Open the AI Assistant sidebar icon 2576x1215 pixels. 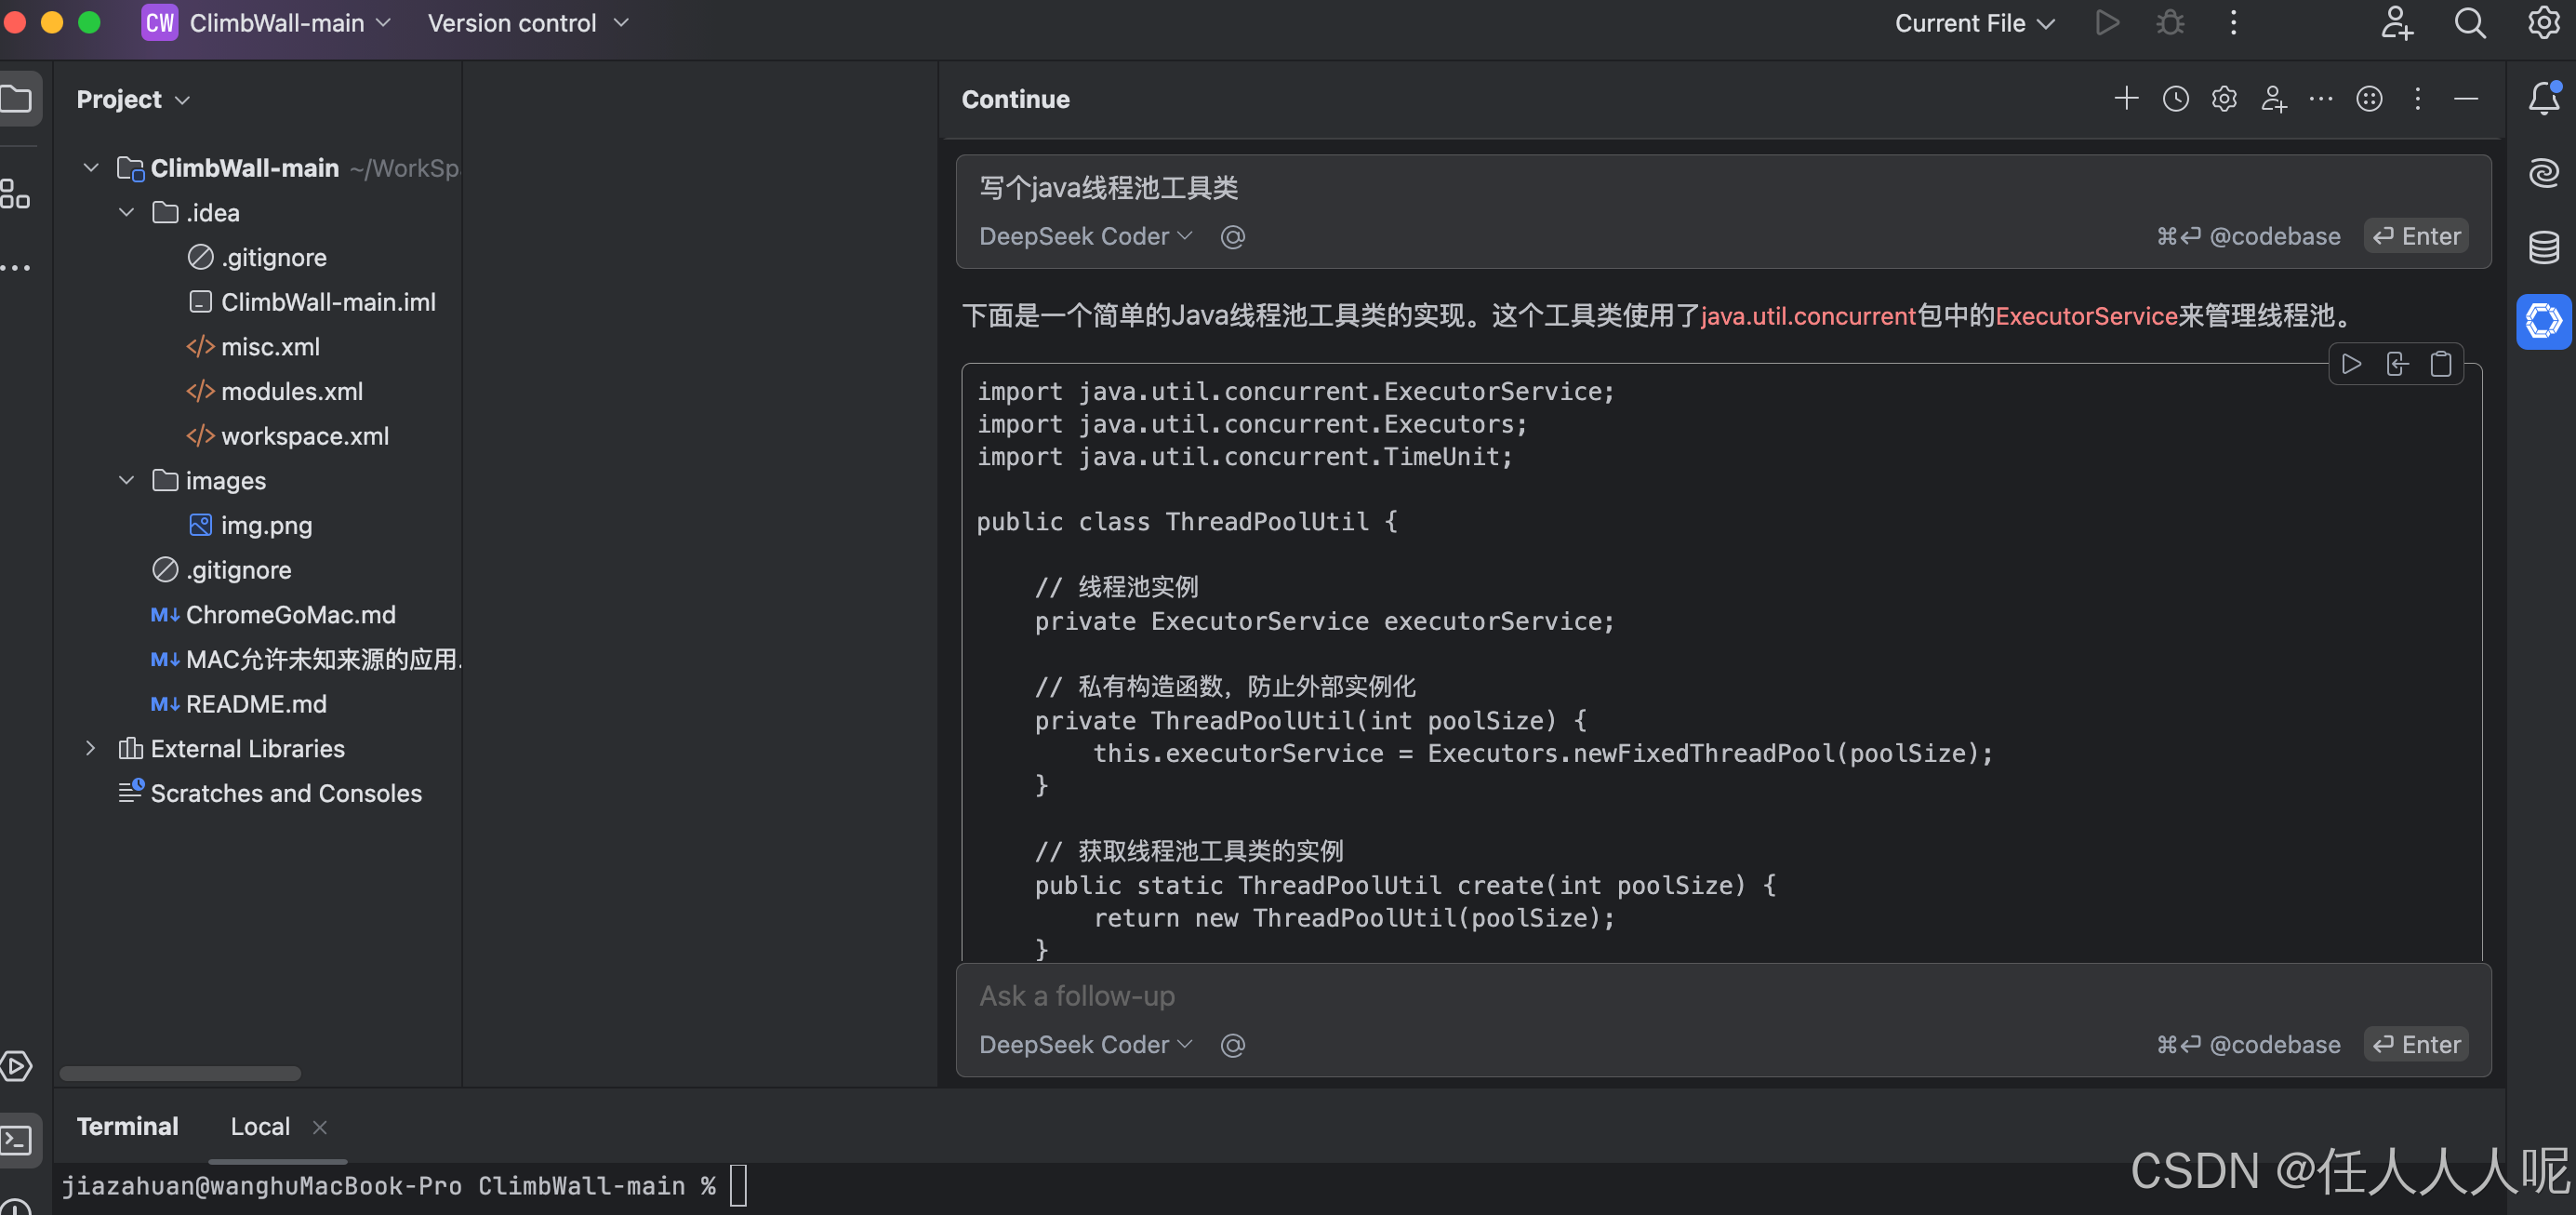pyautogui.click(x=2543, y=172)
